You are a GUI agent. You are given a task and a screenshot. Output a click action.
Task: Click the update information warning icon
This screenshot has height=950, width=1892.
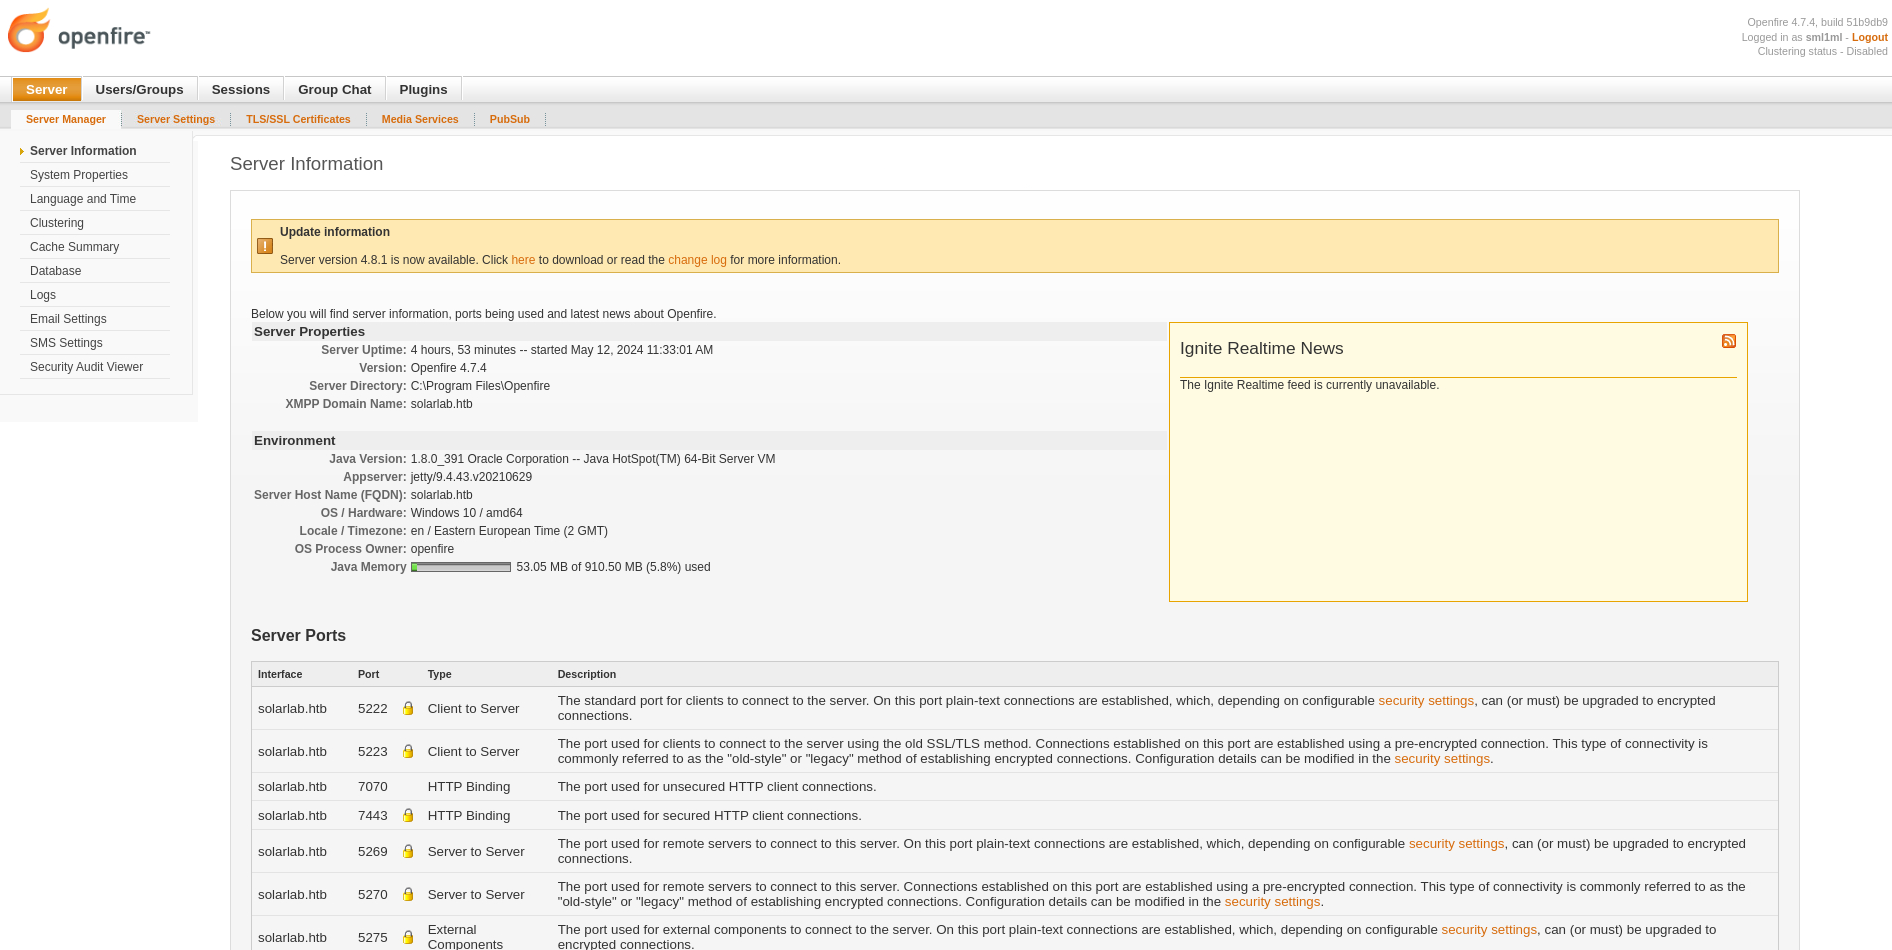265,246
